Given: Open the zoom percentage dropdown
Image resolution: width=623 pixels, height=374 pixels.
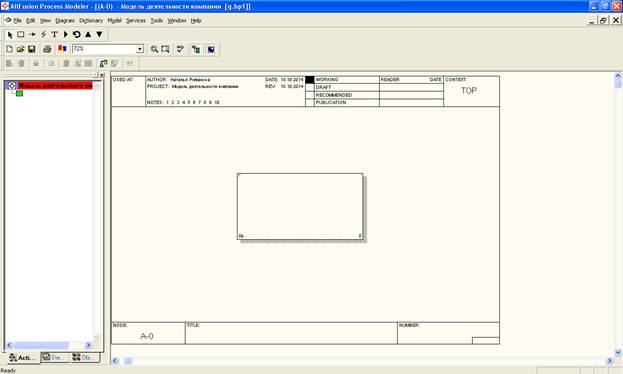Looking at the screenshot, I should tap(140, 49).
